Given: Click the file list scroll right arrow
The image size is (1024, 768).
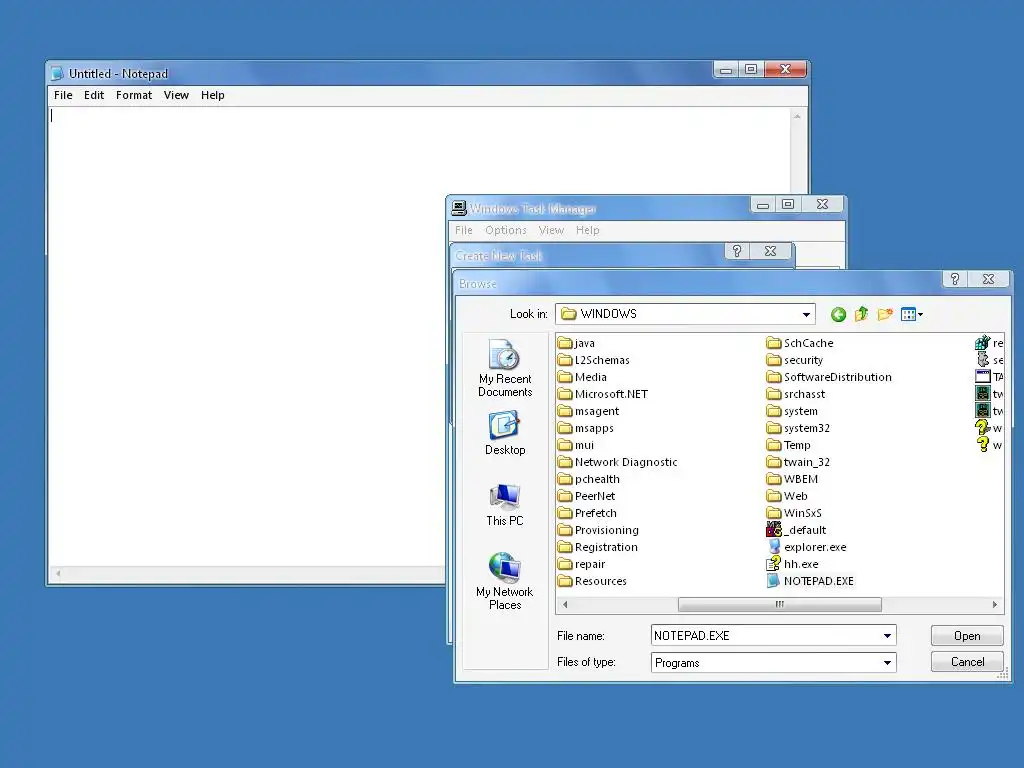Looking at the screenshot, I should click(x=995, y=604).
